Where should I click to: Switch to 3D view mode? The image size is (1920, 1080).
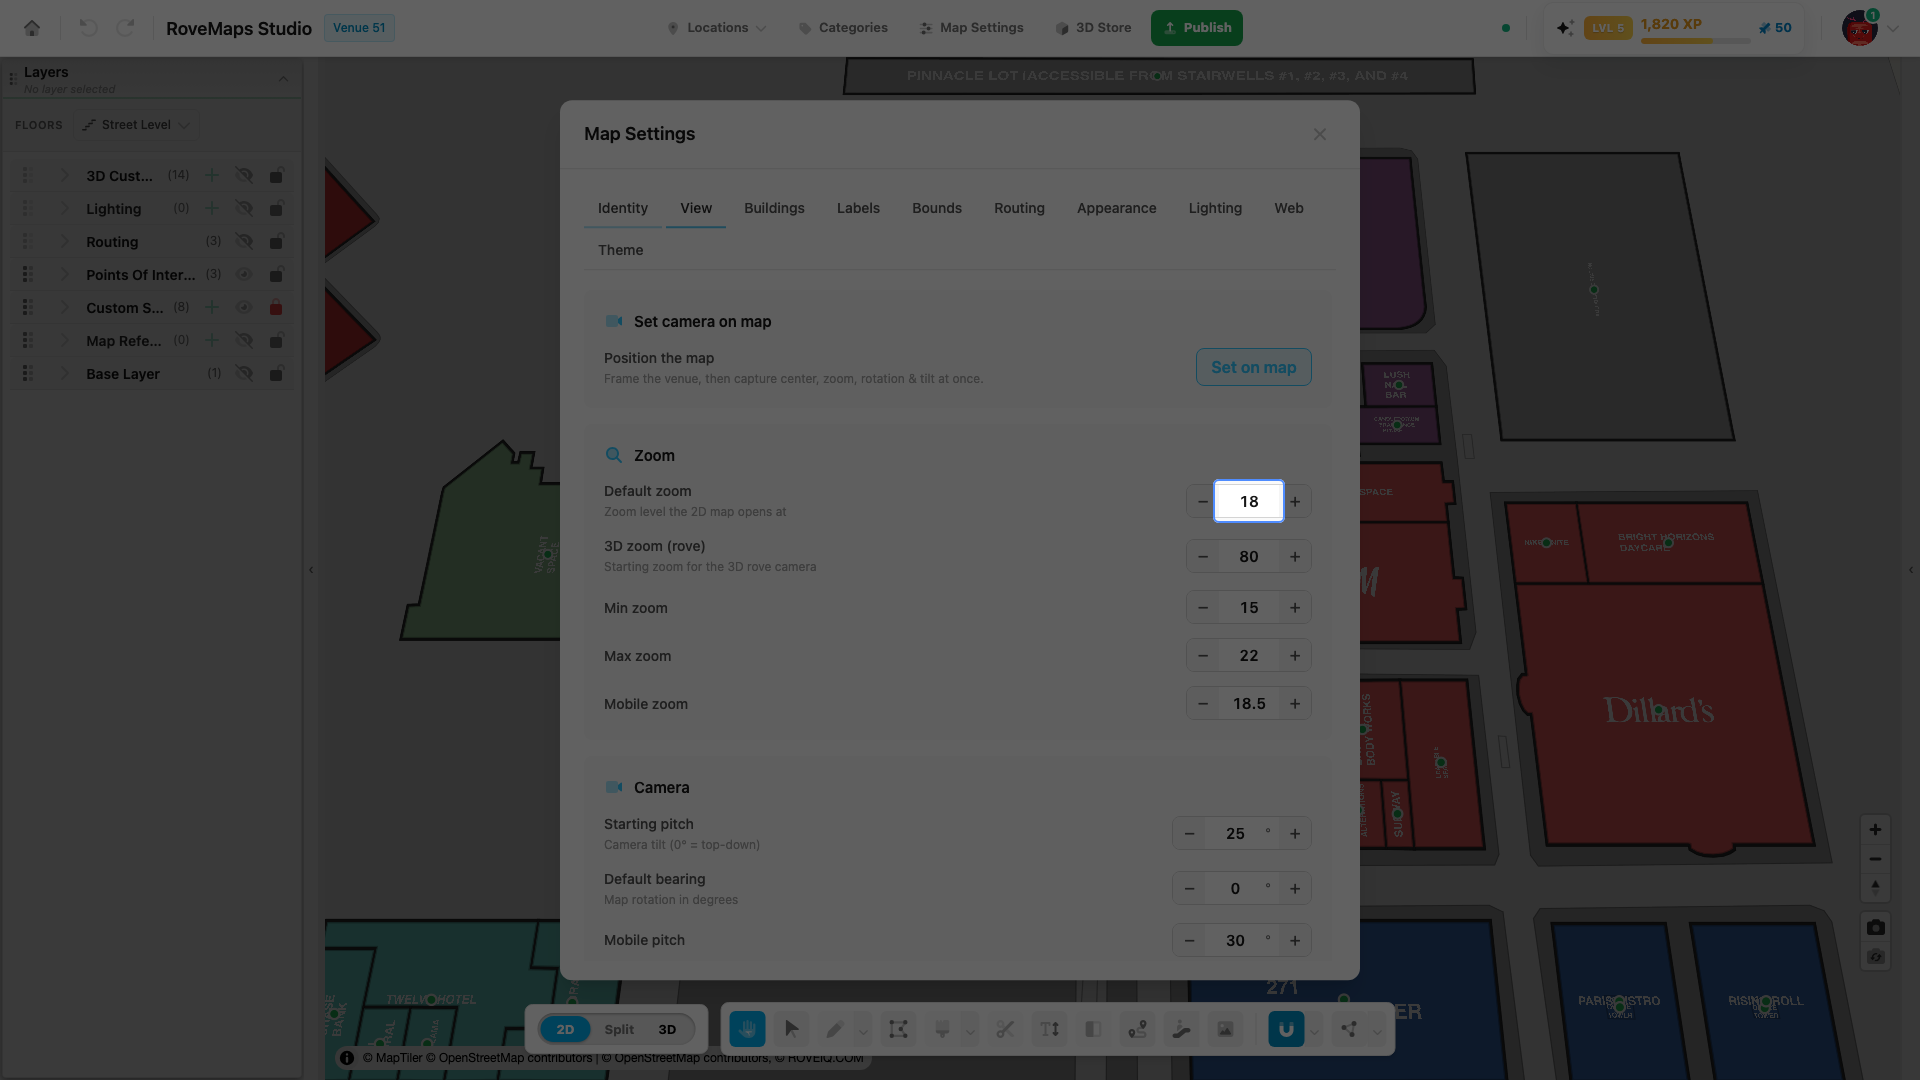[x=667, y=1029]
